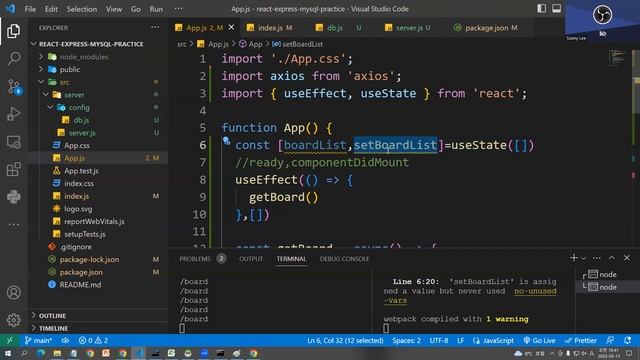Image resolution: width=640 pixels, height=360 pixels.
Task: Open the launch profile dropdown arrow
Action: (584, 258)
